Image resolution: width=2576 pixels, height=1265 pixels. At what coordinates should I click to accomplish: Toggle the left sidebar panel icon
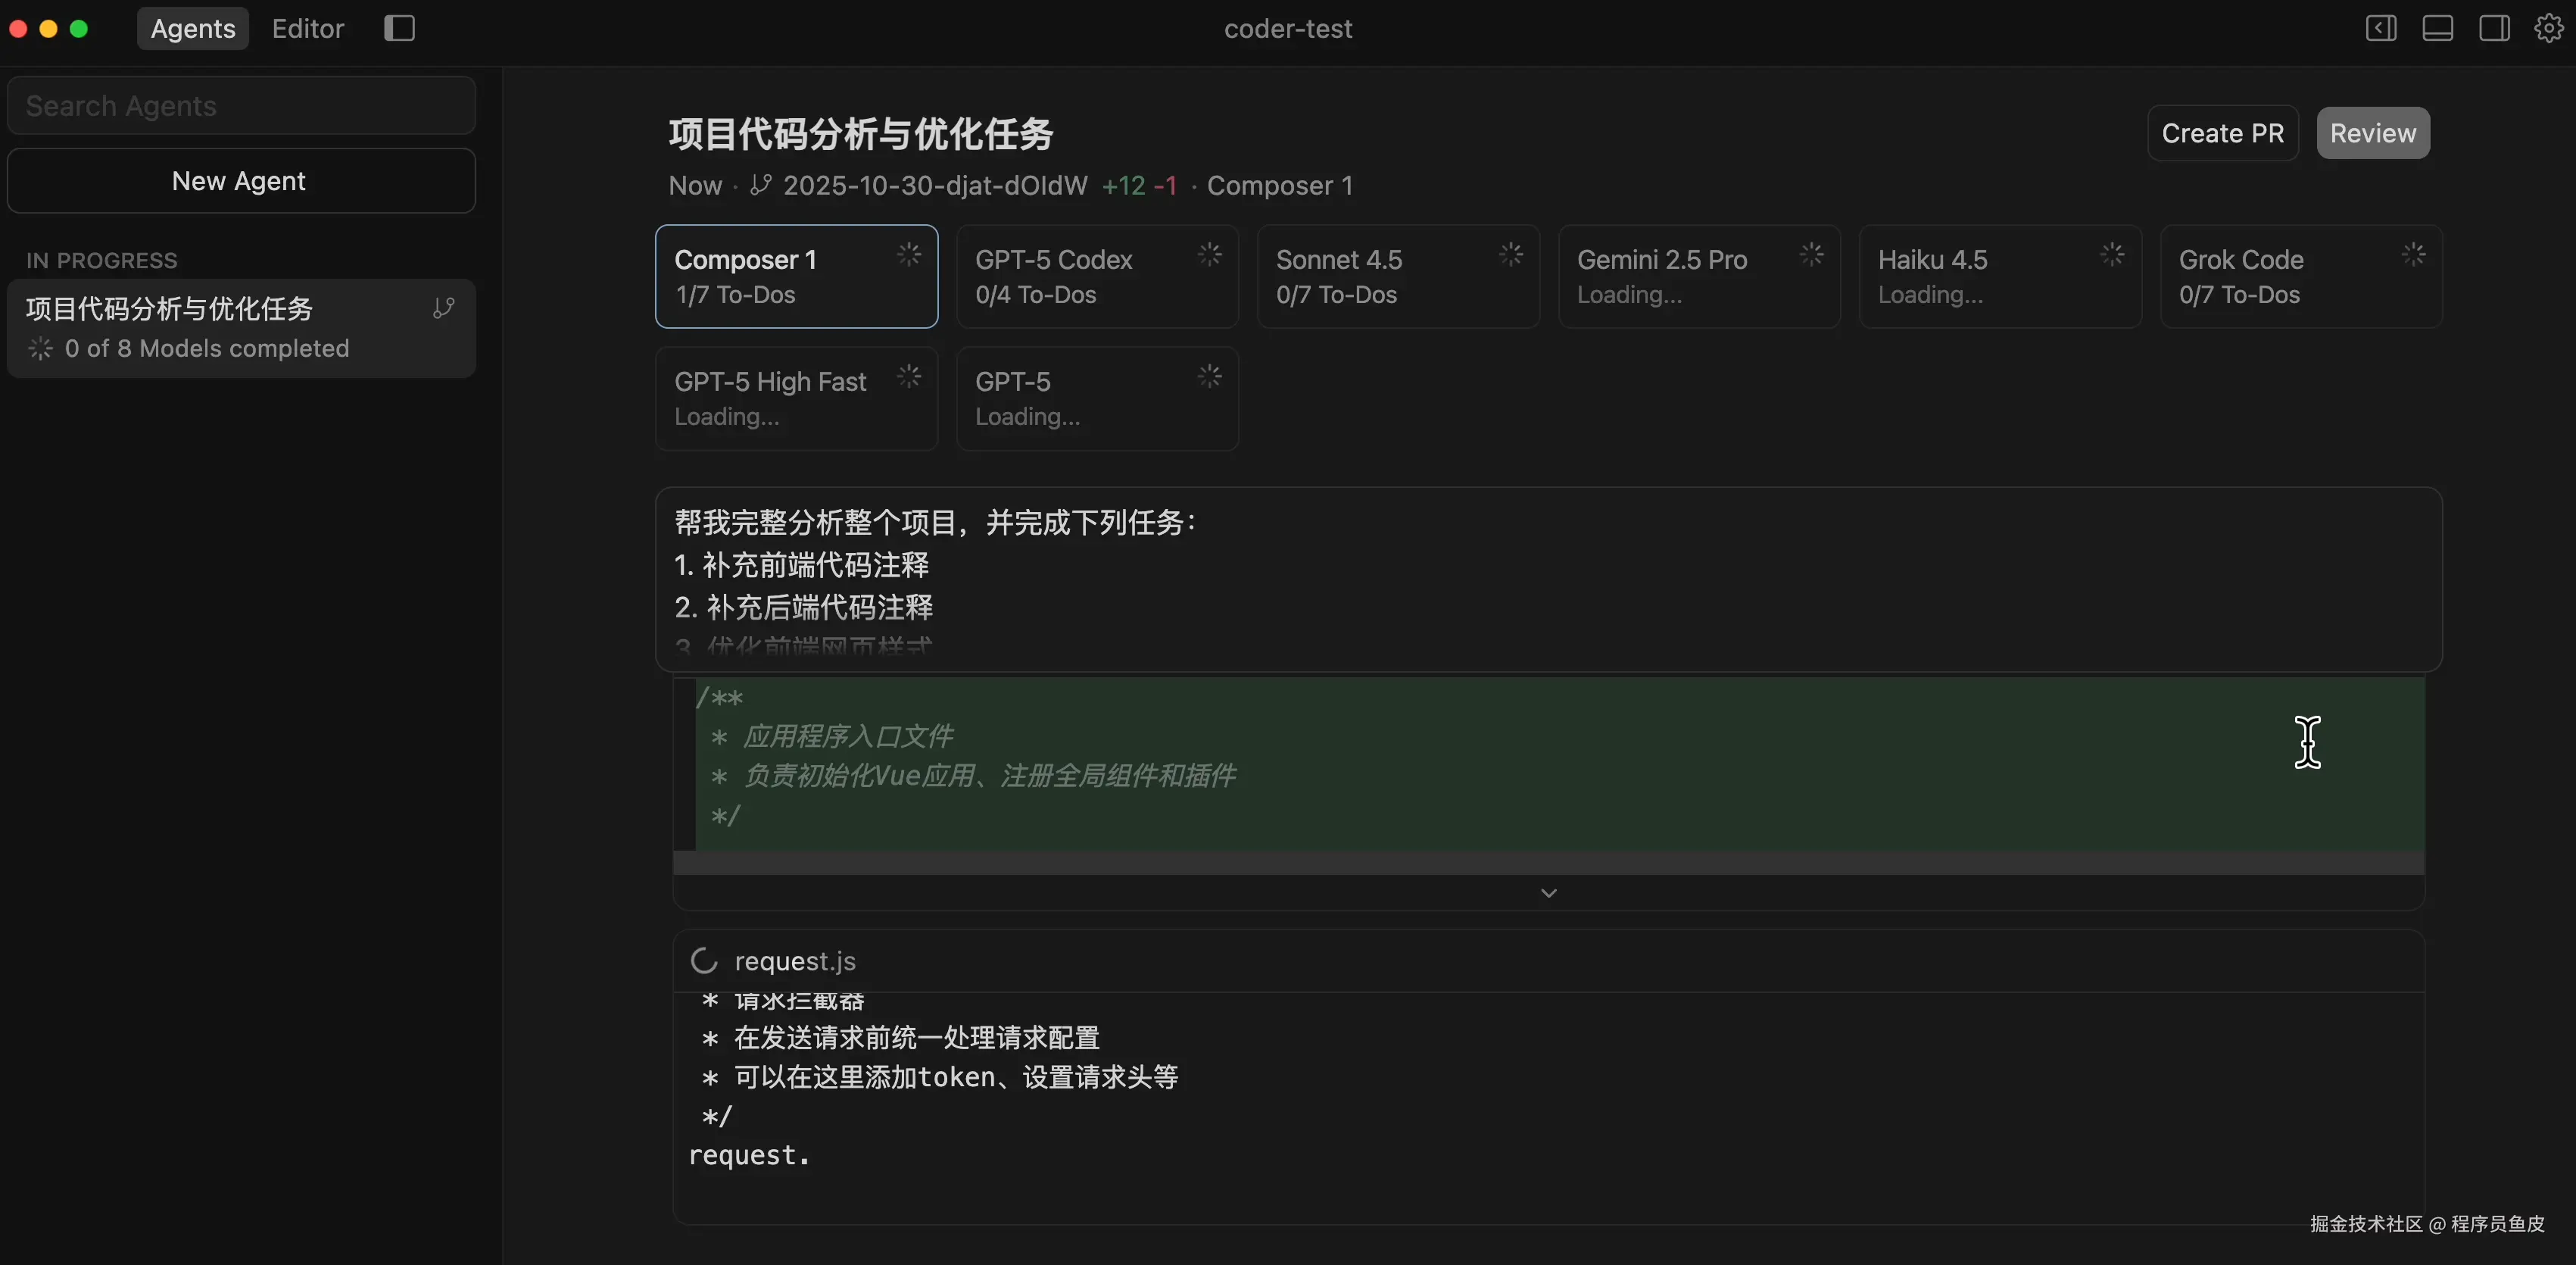click(2381, 28)
